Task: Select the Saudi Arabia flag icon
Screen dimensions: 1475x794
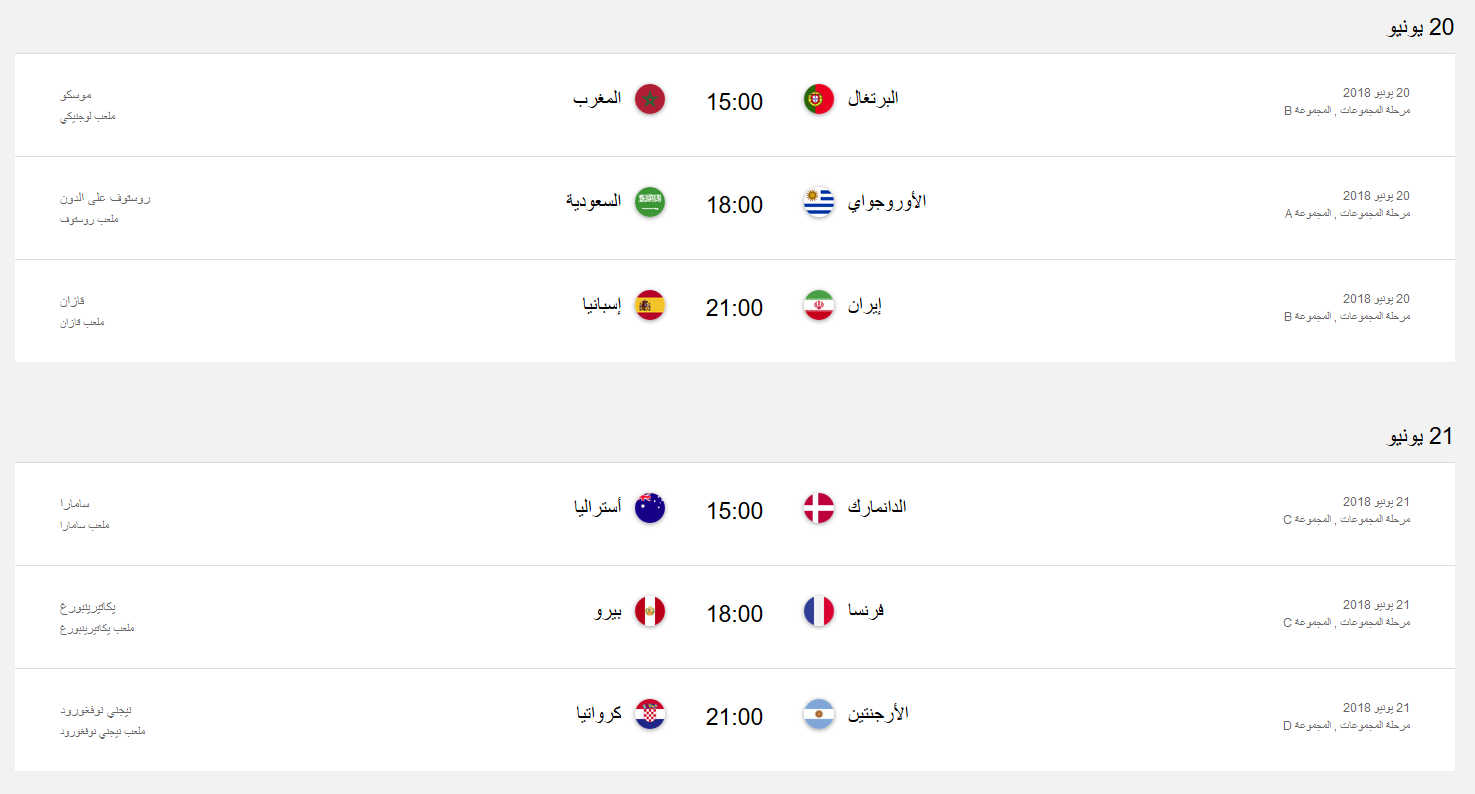Action: tap(651, 203)
